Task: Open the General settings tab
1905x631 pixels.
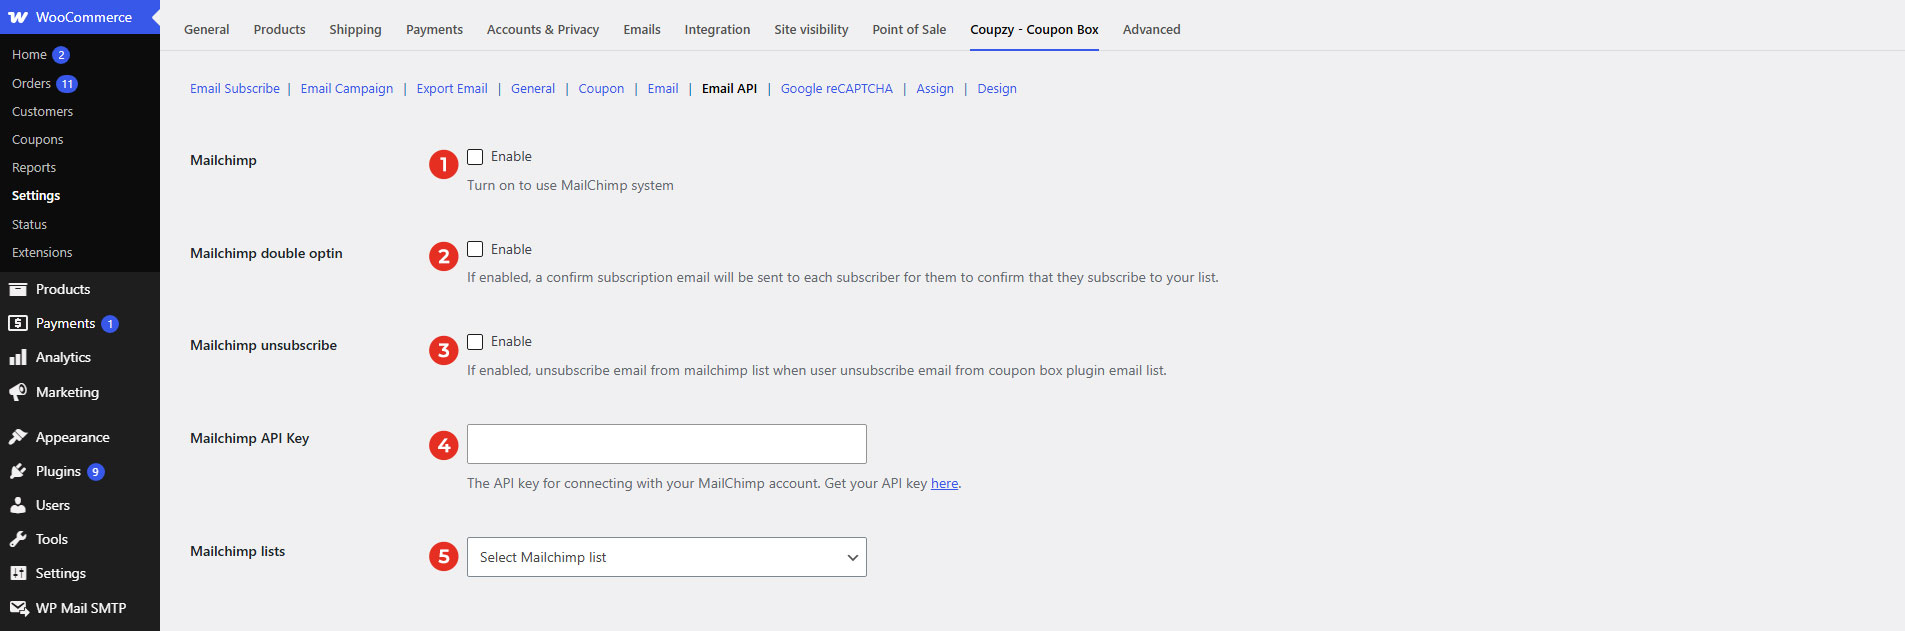Action: pos(207,29)
